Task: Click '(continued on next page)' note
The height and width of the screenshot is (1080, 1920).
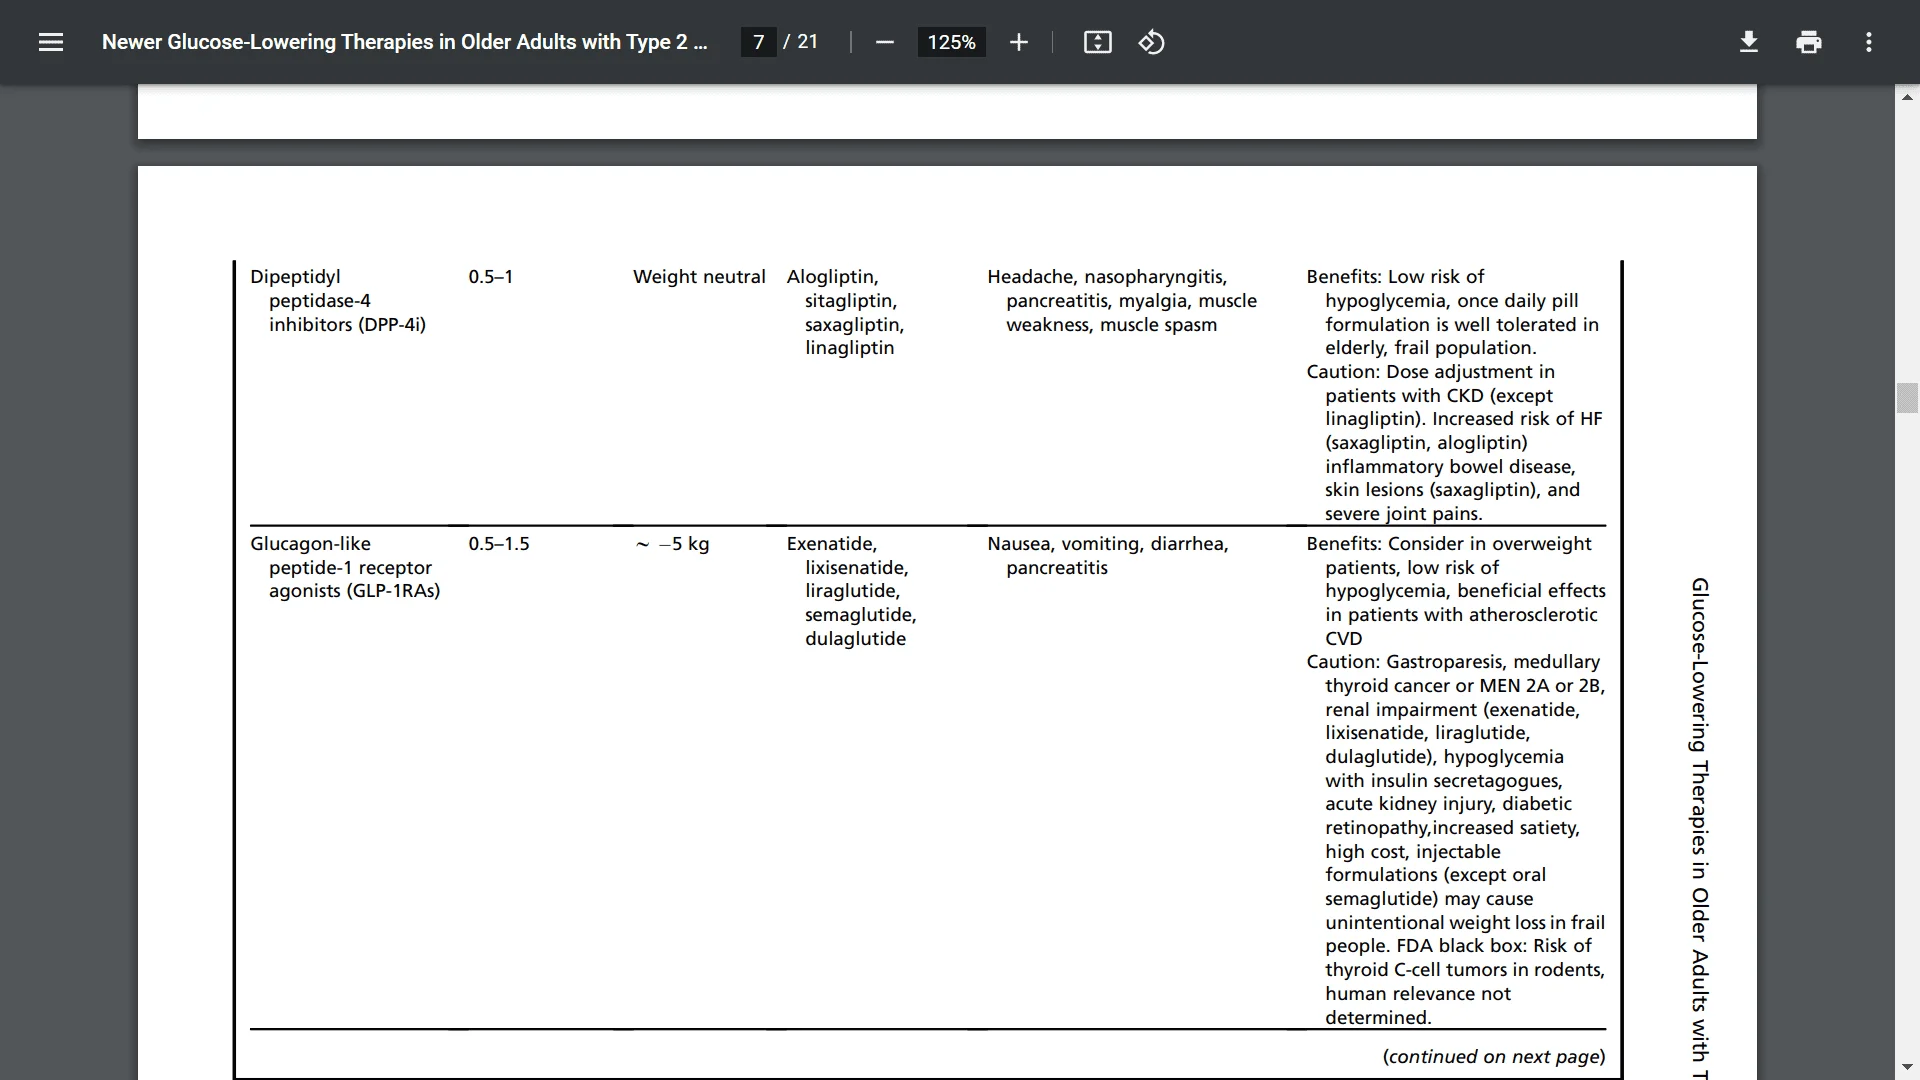Action: [x=1494, y=1057]
